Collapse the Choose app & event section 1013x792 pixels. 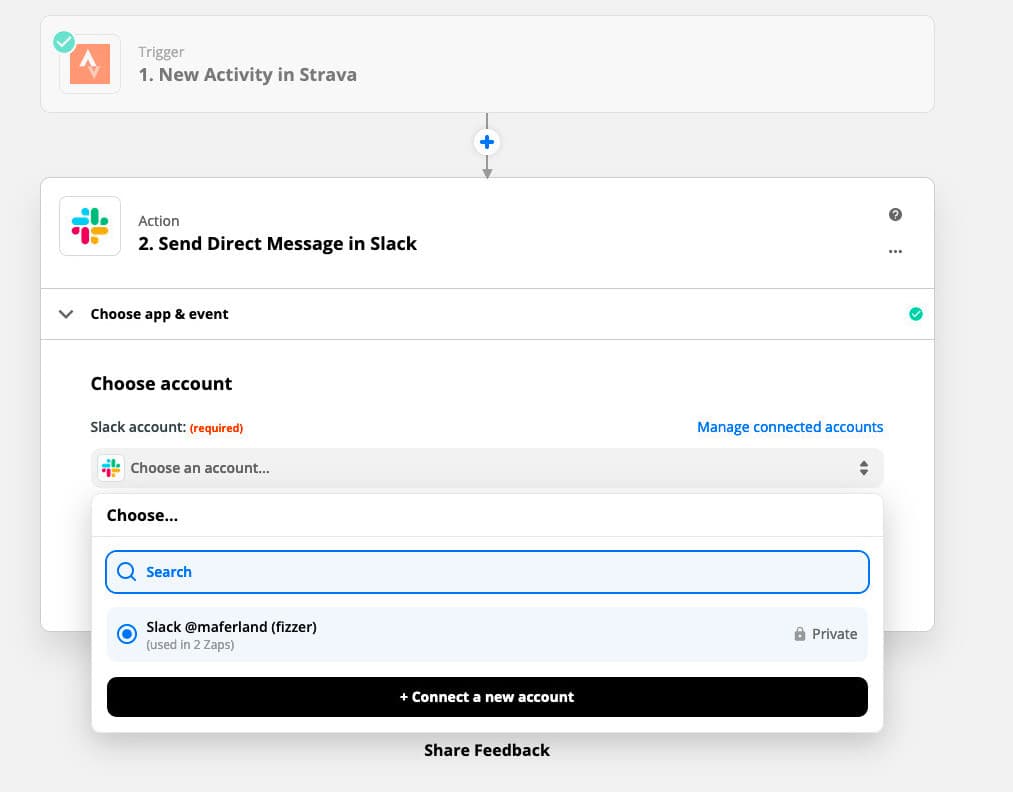66,313
